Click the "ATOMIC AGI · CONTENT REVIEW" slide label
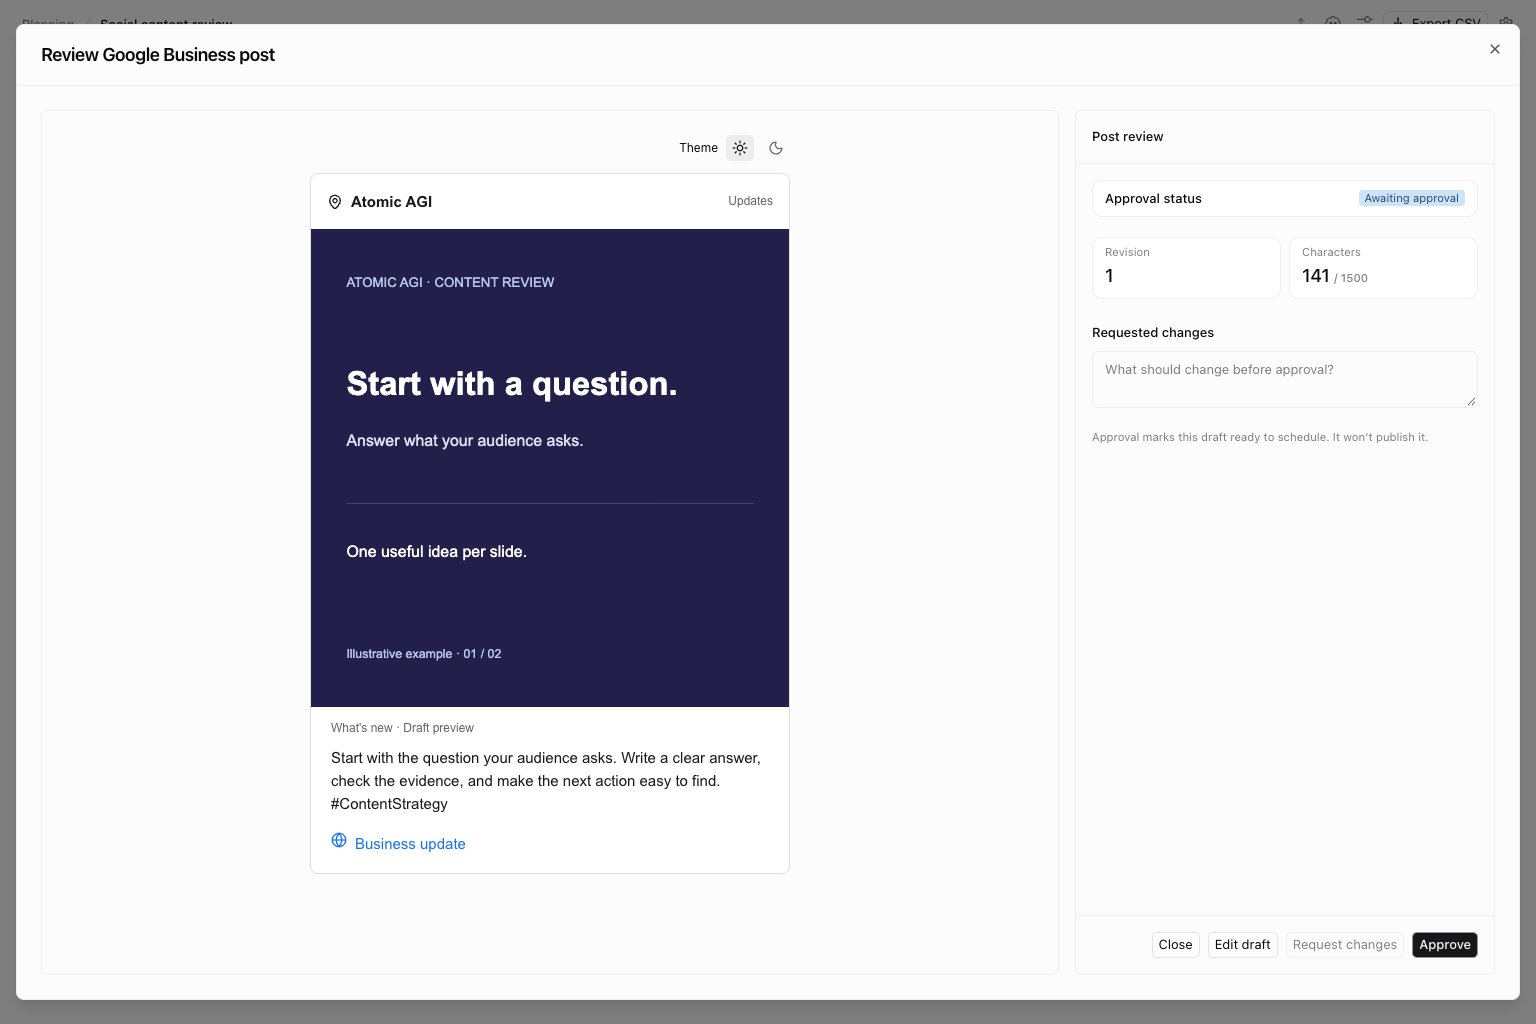 [x=450, y=283]
